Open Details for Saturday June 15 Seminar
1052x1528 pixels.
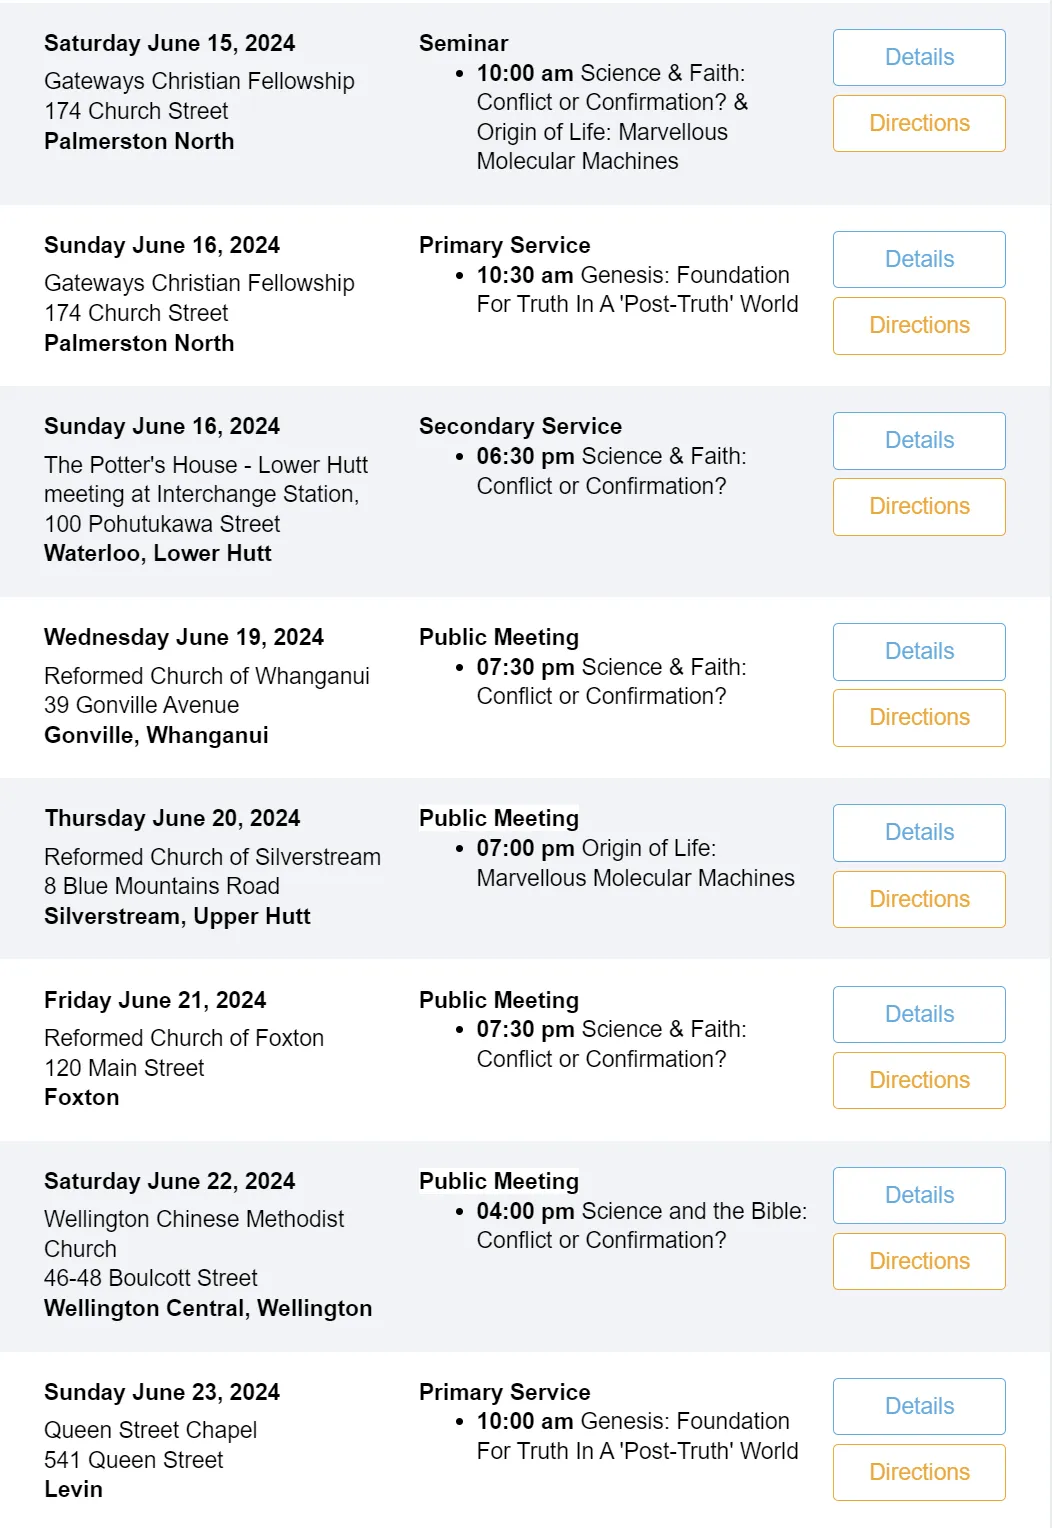pyautogui.click(x=919, y=57)
